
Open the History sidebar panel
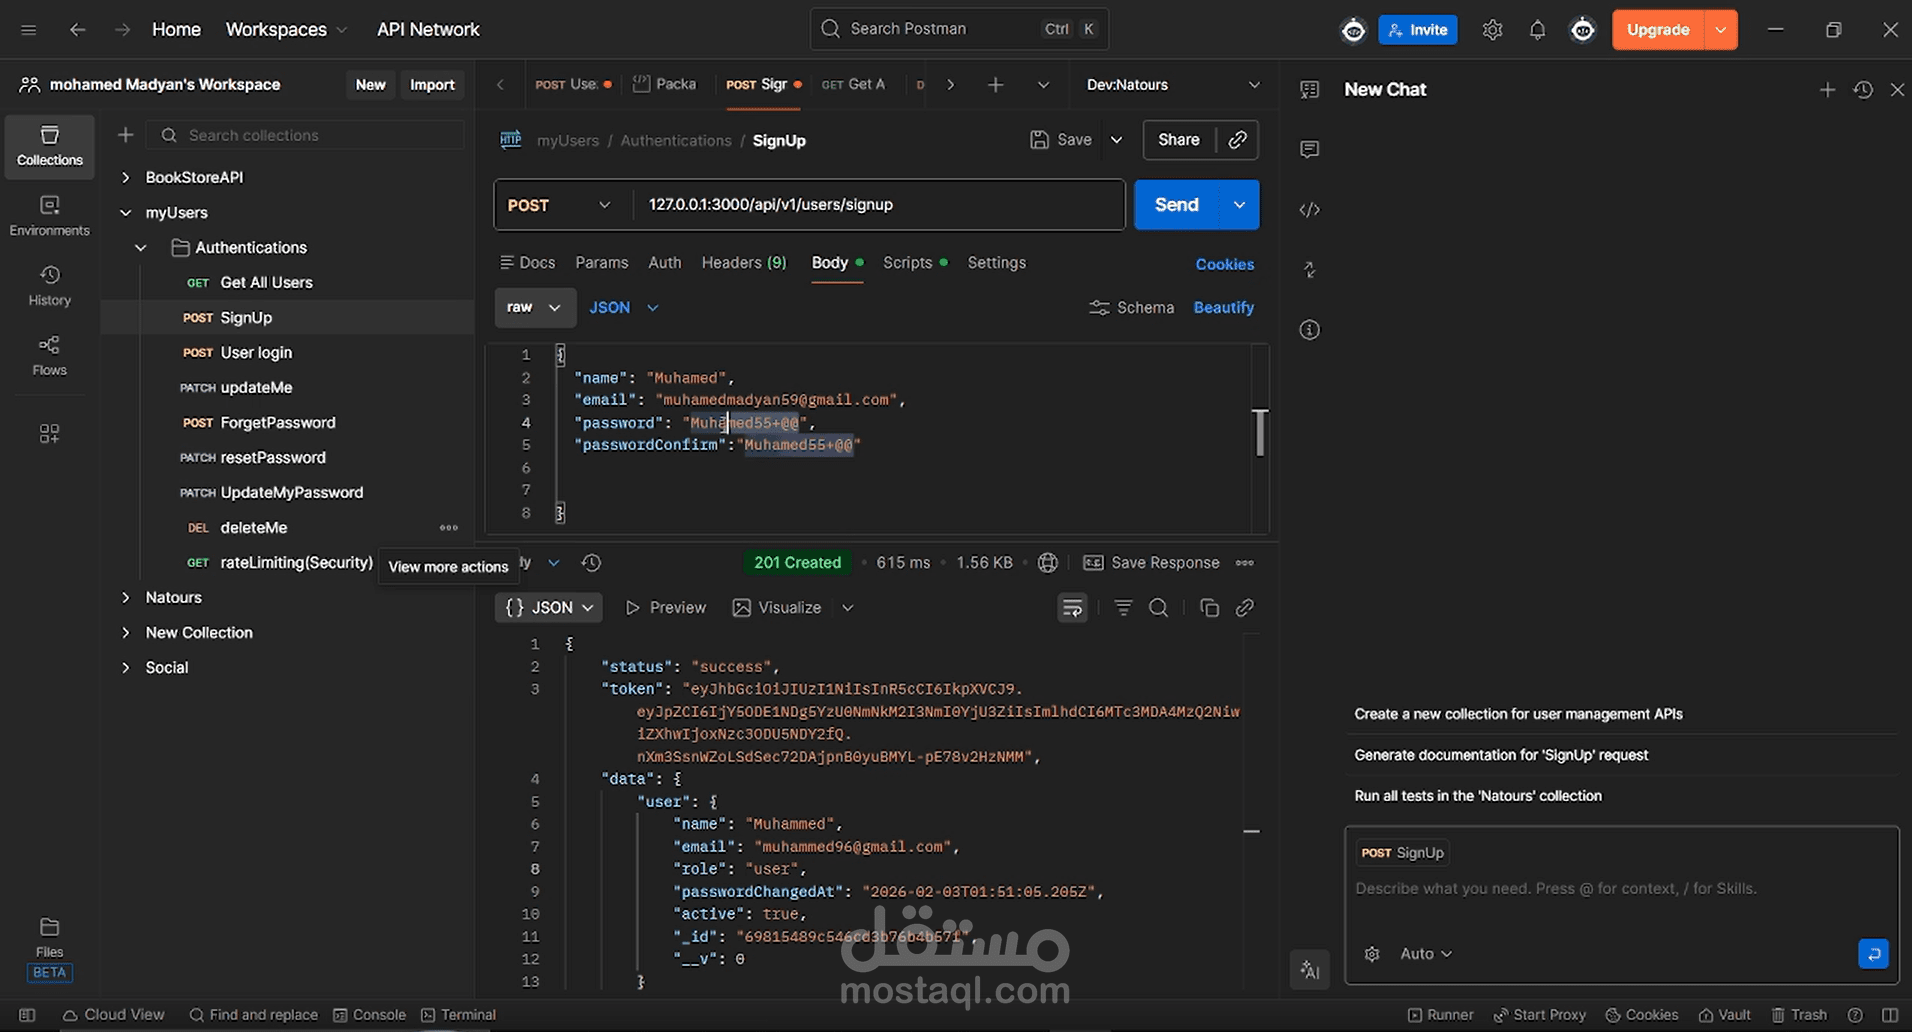tap(50, 286)
